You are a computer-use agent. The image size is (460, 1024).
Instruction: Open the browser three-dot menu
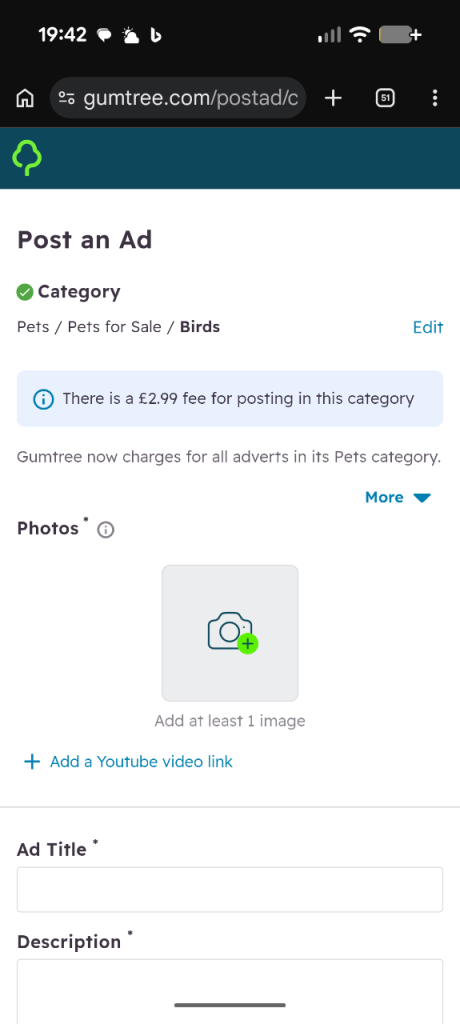click(435, 98)
